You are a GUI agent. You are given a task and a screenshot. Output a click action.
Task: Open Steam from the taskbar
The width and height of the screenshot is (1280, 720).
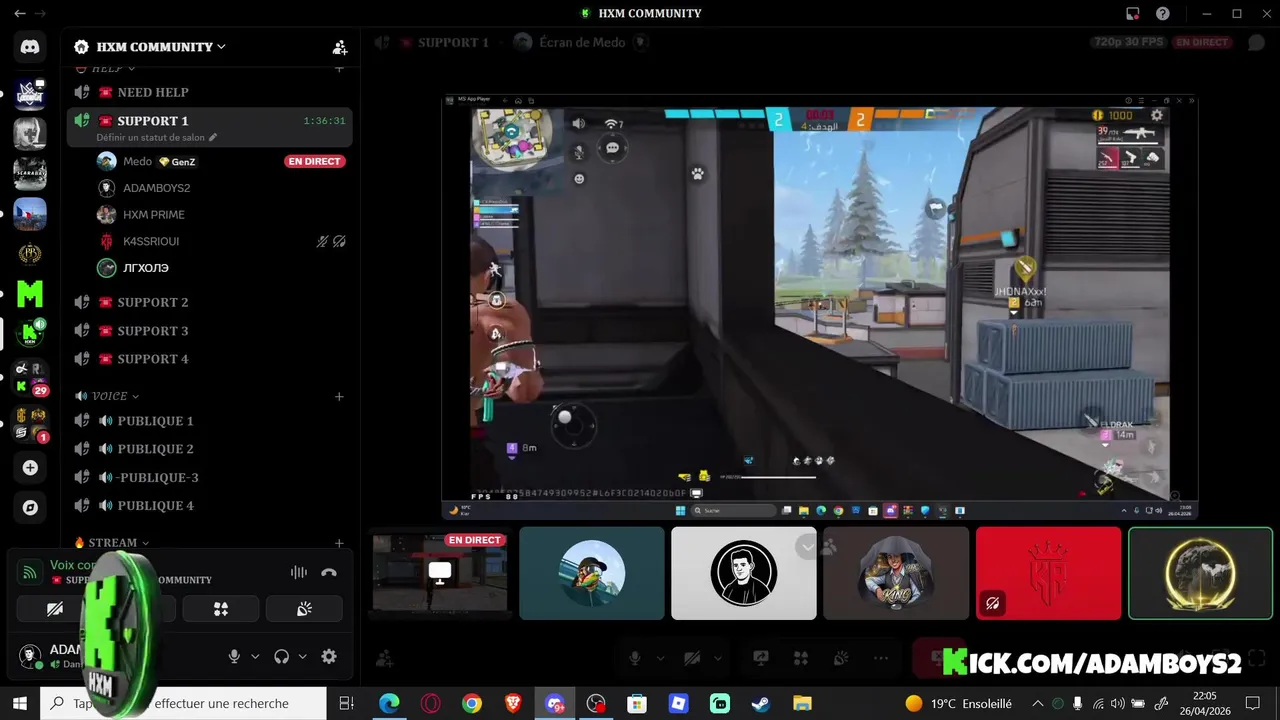point(761,704)
